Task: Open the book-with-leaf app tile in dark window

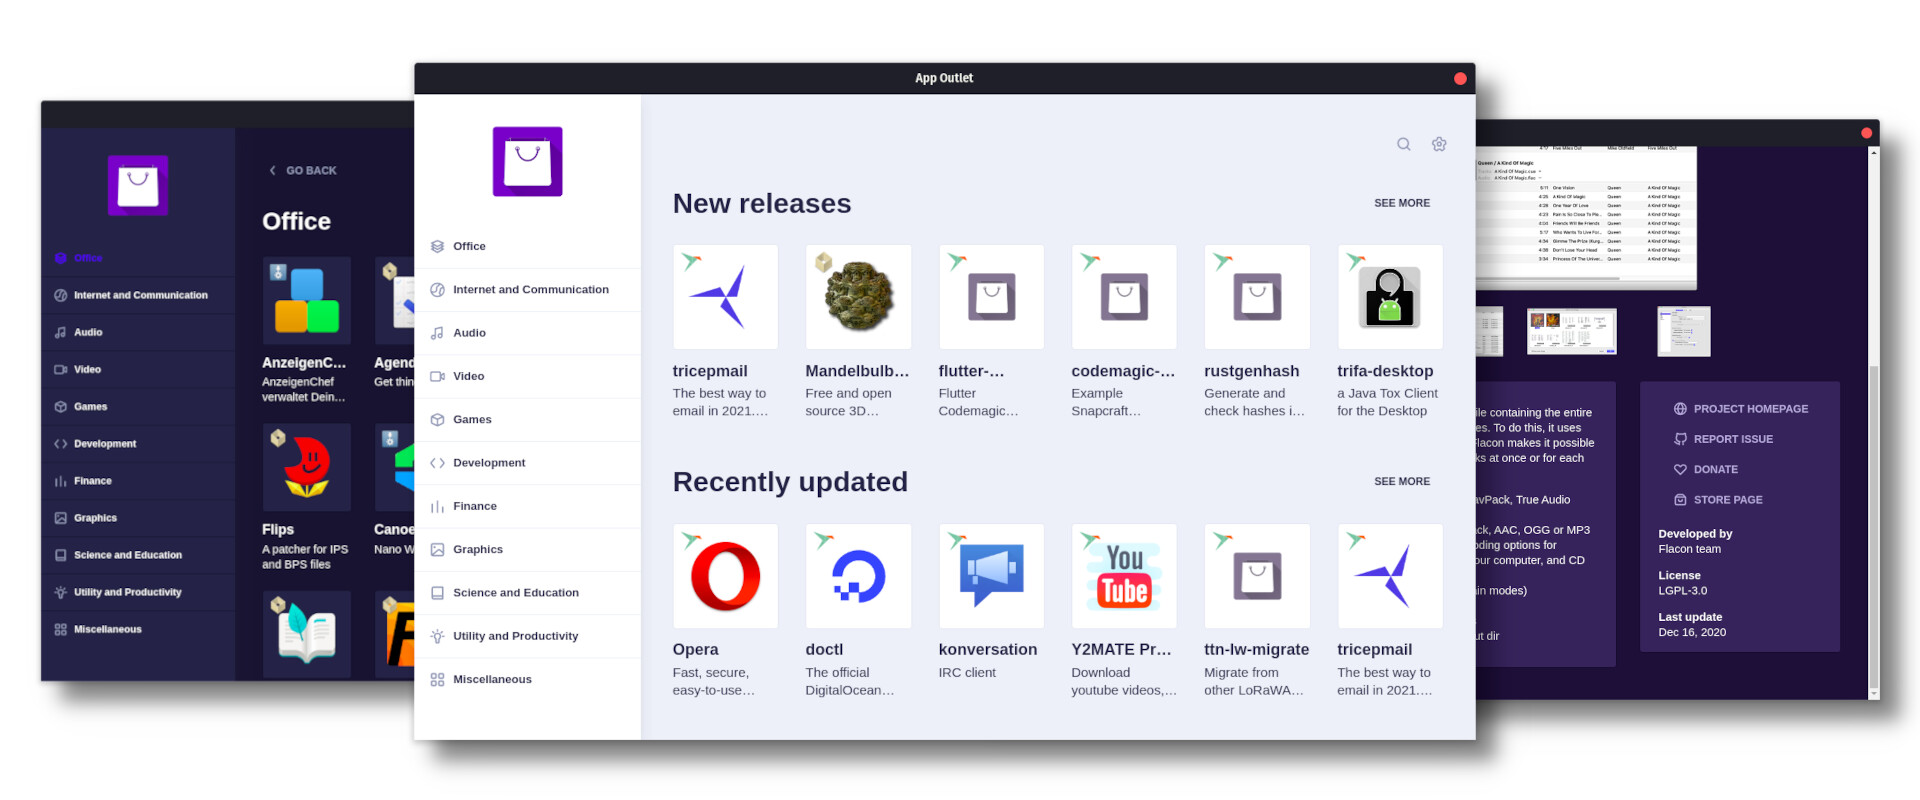Action: pyautogui.click(x=307, y=635)
